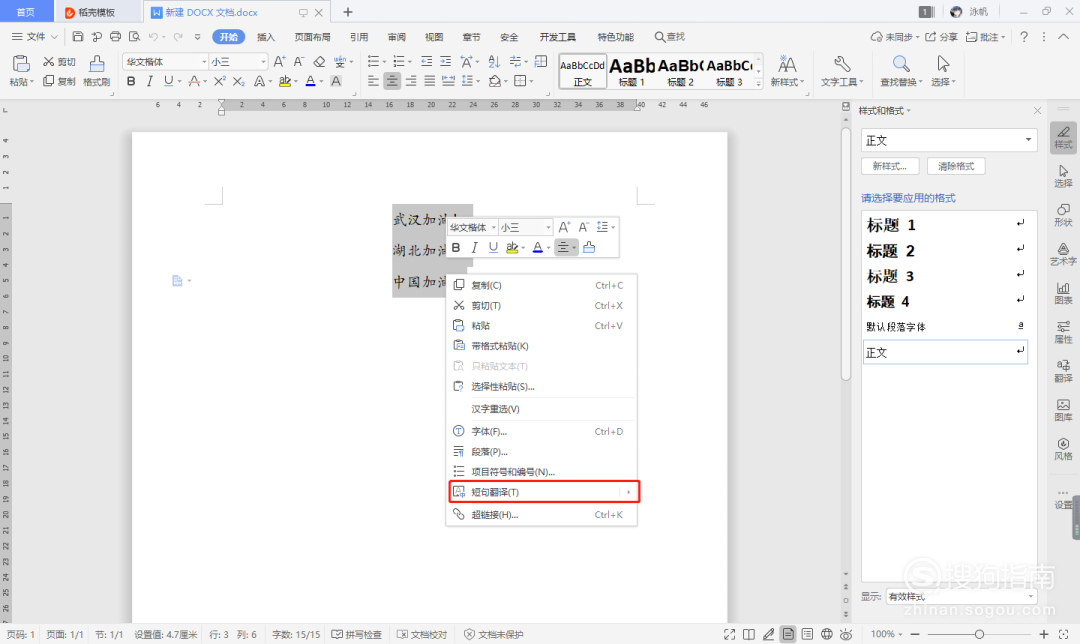This screenshot has width=1080, height=644.
Task: Toggle bold in the floating mini toolbar
Action: (x=456, y=247)
